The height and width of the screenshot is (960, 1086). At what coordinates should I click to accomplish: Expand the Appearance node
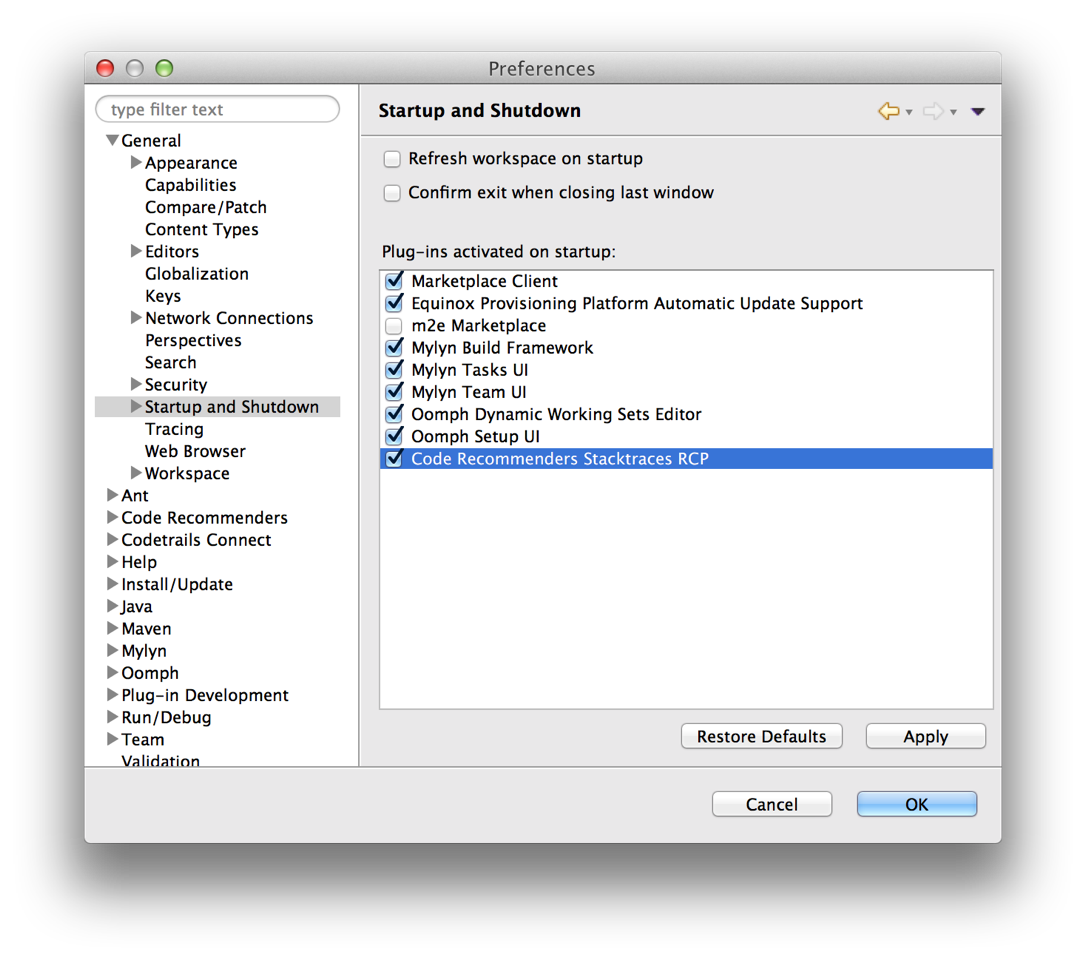[136, 162]
